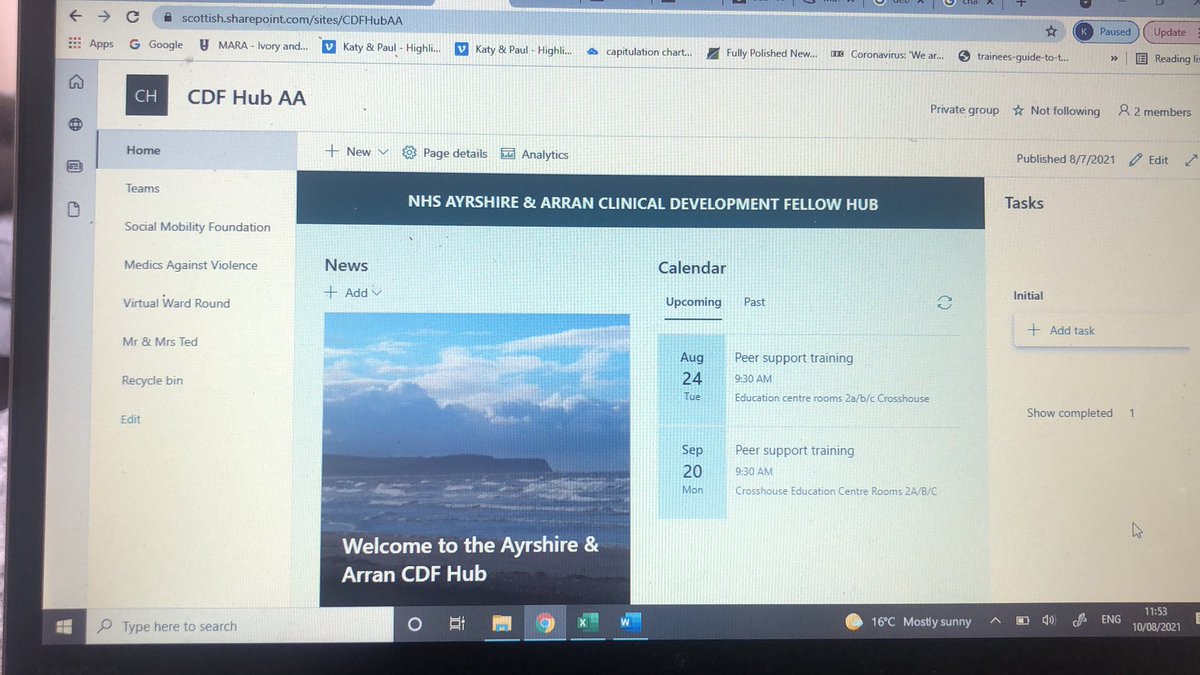
Task: Open My news icon in app bar
Action: pyautogui.click(x=73, y=167)
